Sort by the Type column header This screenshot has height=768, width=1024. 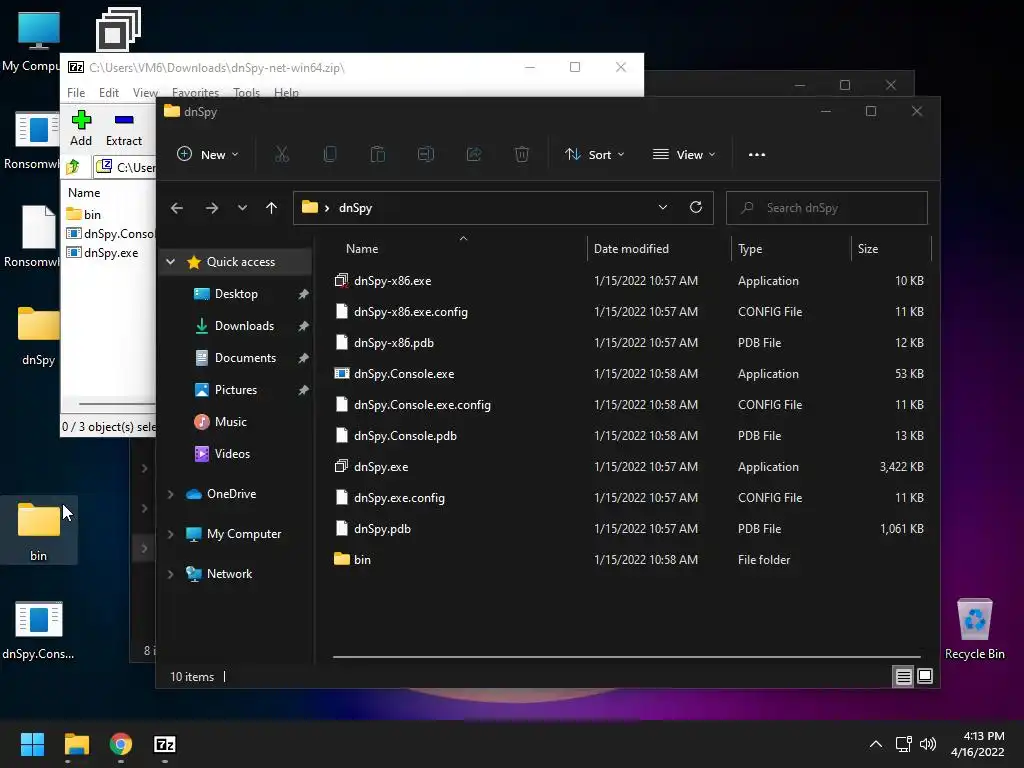792,249
